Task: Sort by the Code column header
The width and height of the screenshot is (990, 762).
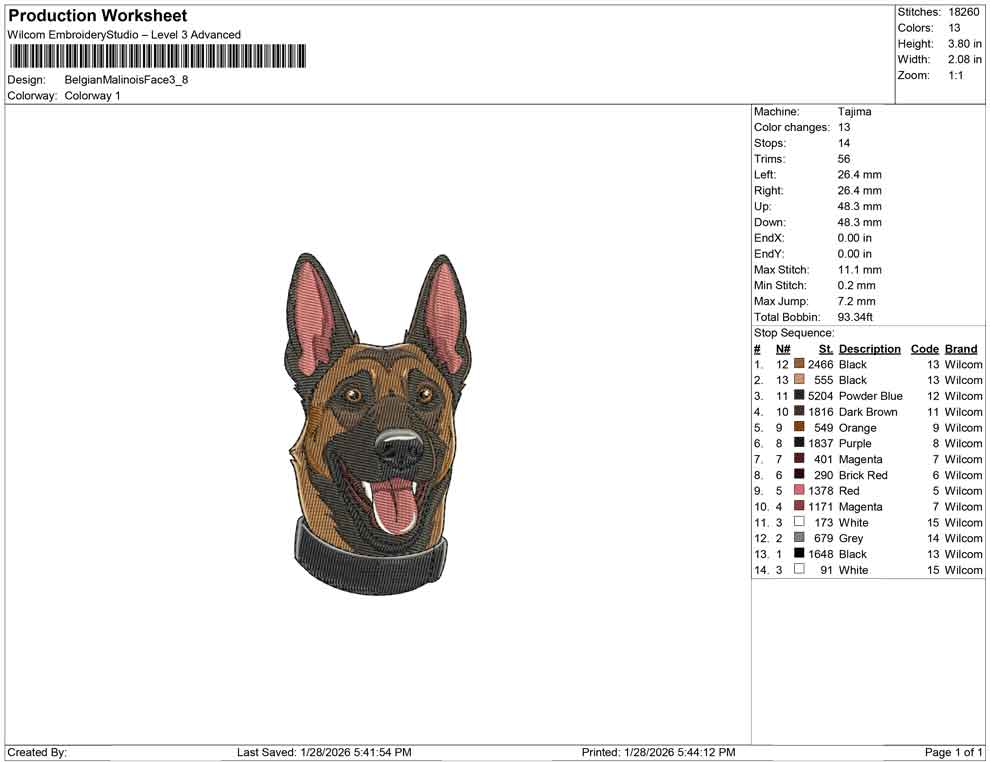Action: click(x=924, y=348)
